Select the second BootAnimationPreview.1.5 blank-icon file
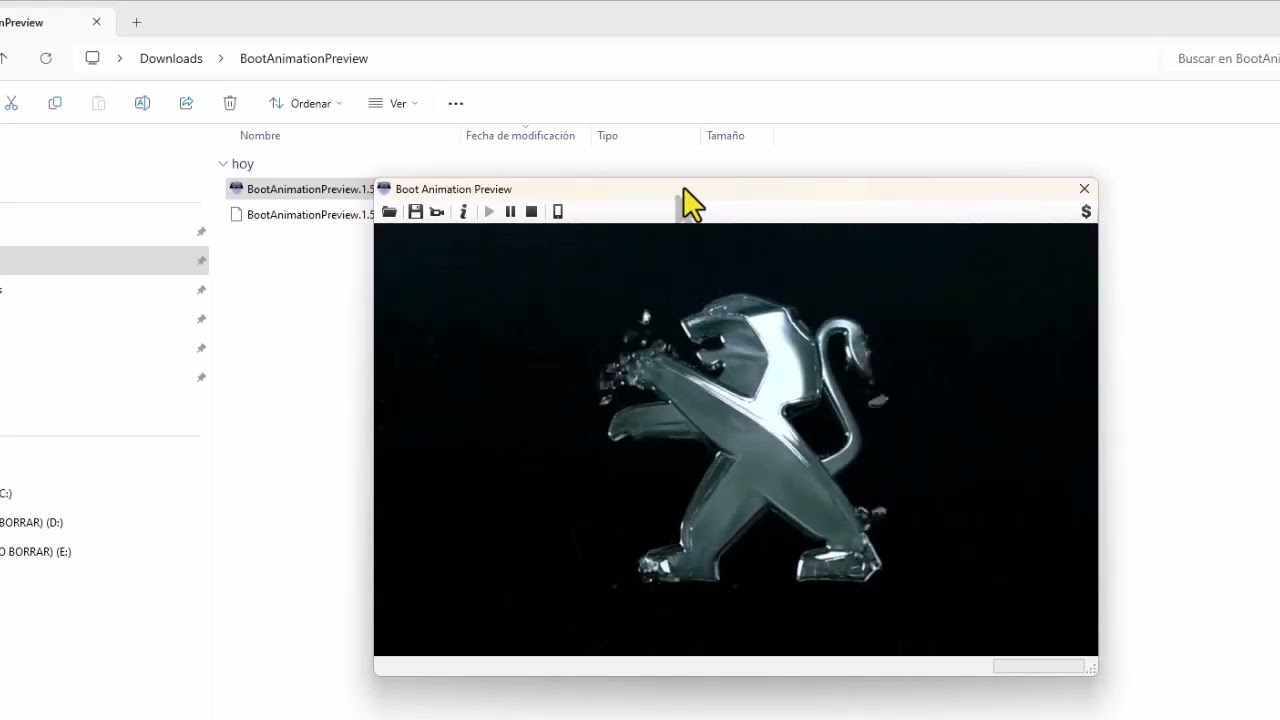 point(300,215)
